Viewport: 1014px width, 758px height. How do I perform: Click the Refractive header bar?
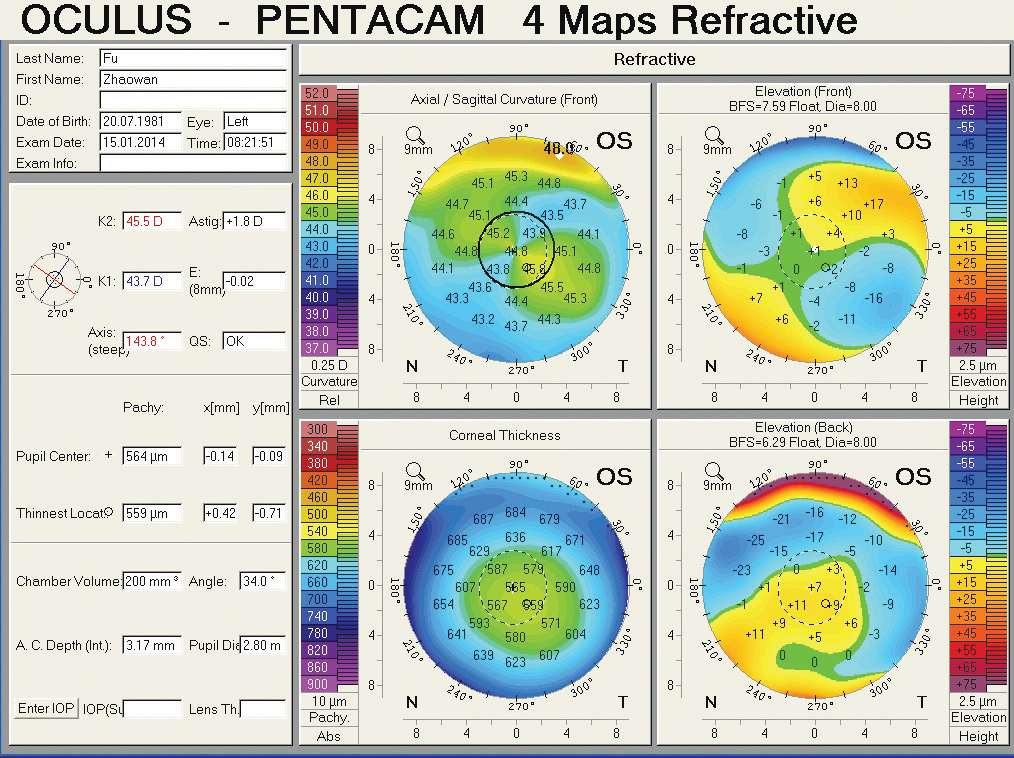(x=654, y=60)
